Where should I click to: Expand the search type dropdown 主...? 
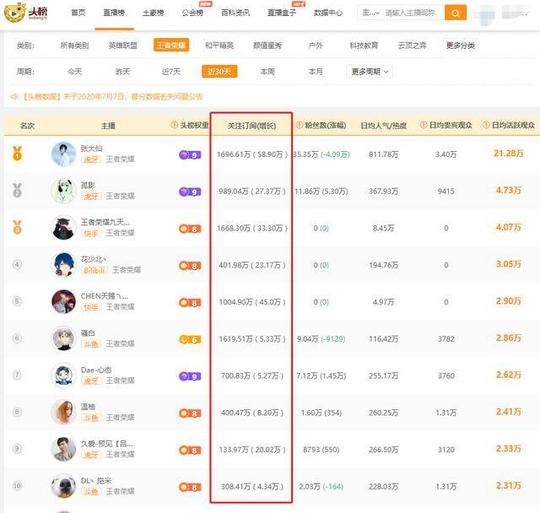point(370,13)
